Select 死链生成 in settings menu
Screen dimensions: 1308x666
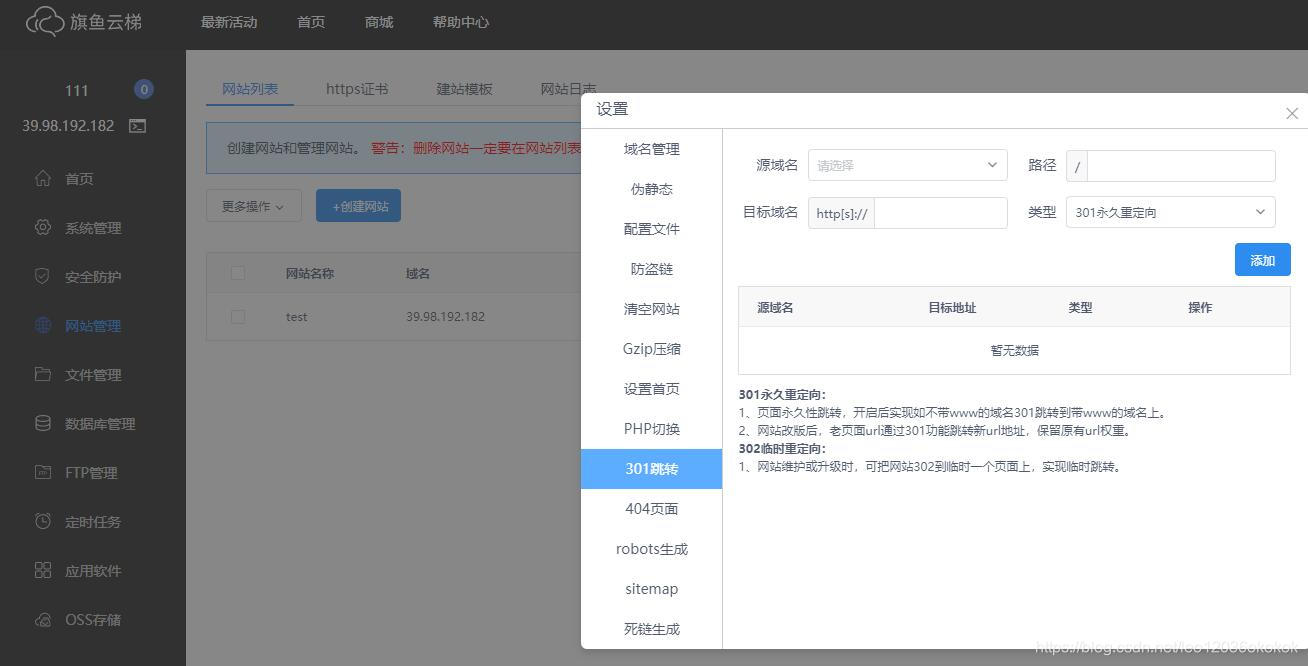(x=651, y=629)
